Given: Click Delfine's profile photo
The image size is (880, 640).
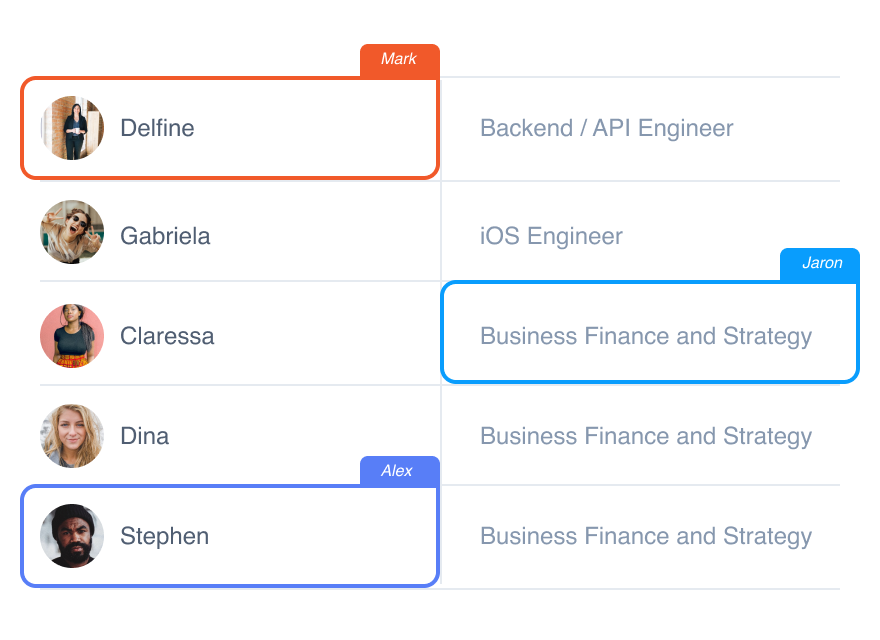Looking at the screenshot, I should (x=72, y=128).
